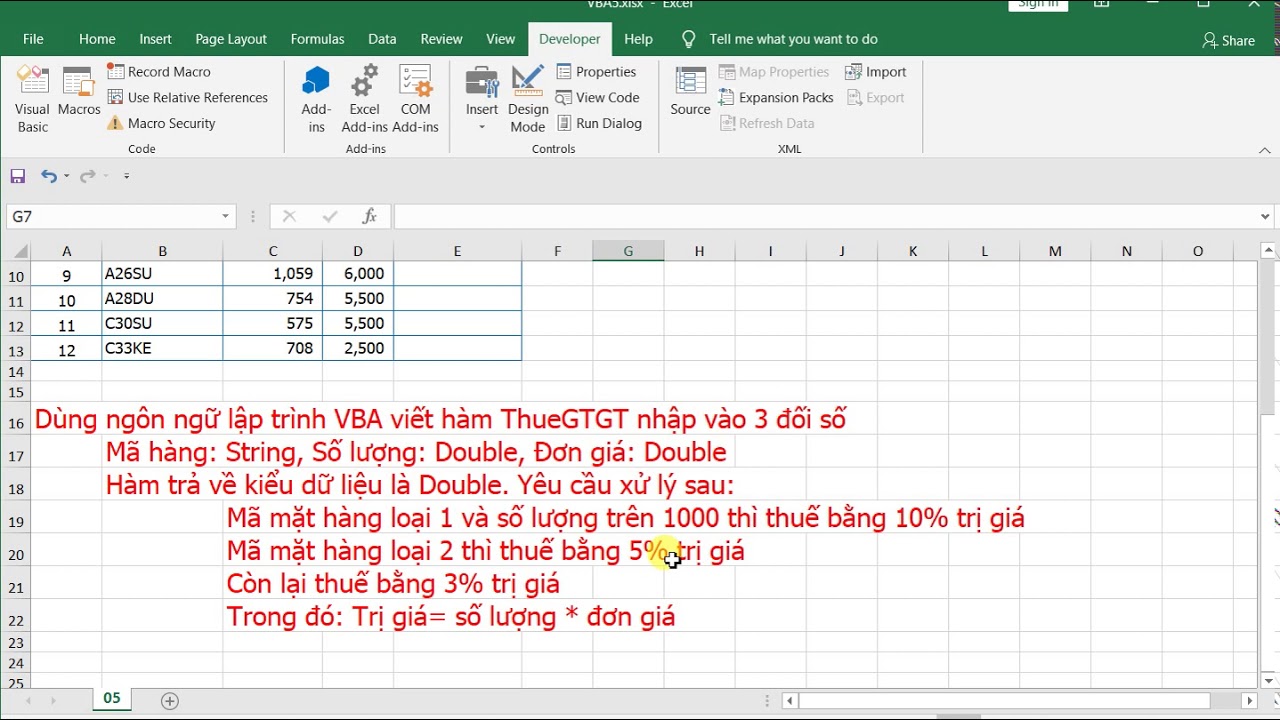Switch to the Page Layout tab
Image resolution: width=1280 pixels, height=720 pixels.
coord(231,39)
